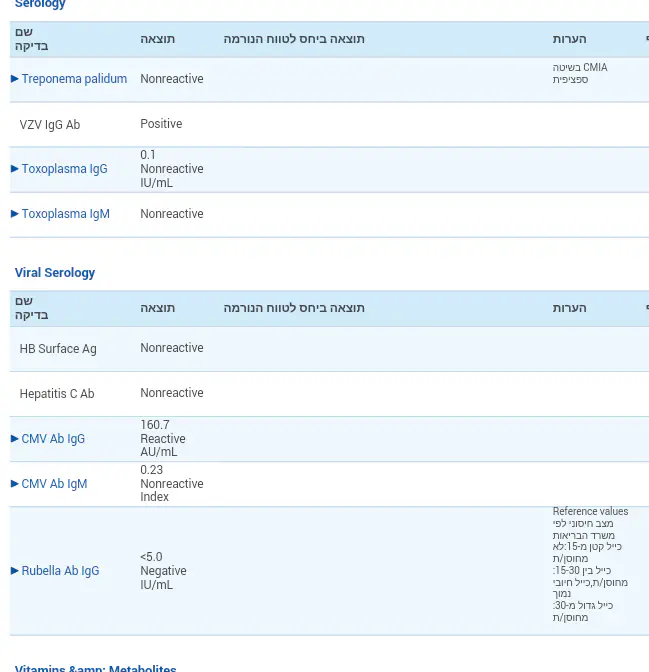Viewport: 649px width, 672px height.
Task: Select the HB Surface Ag row
Action: 58,349
